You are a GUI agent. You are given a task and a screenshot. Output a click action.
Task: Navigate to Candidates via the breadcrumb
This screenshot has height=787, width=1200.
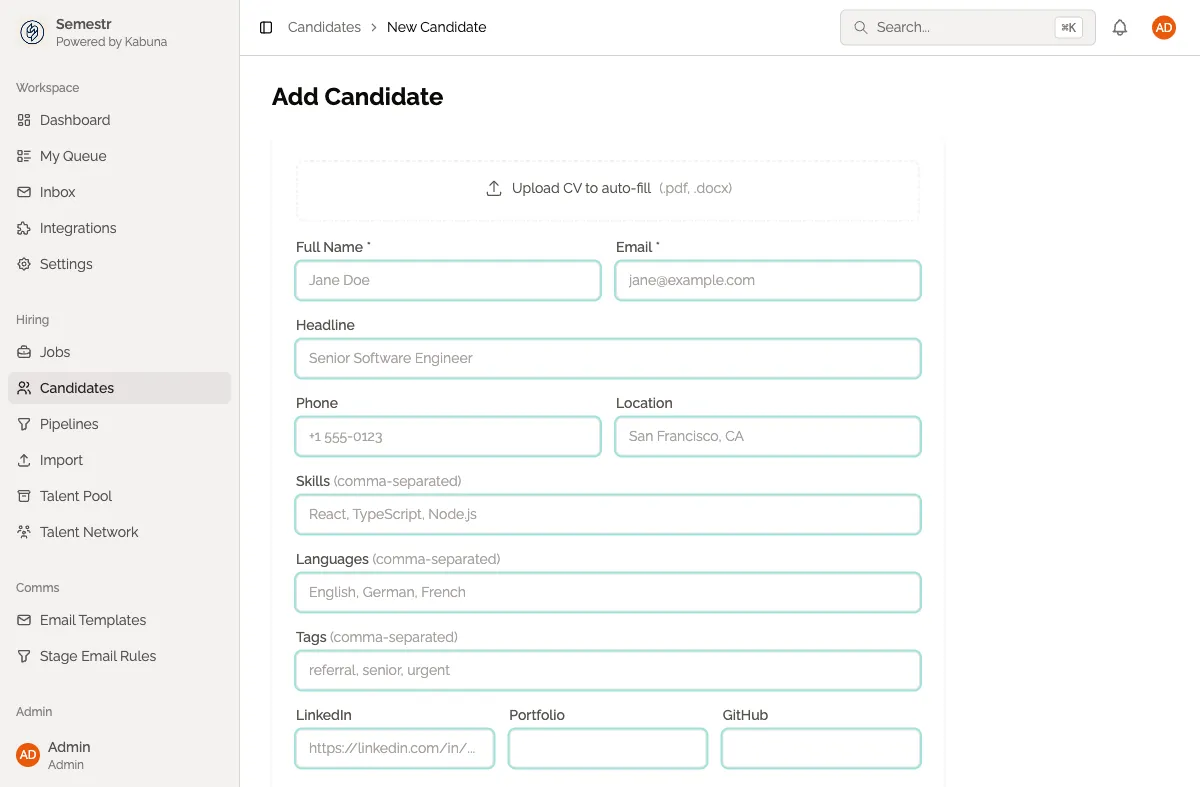[x=323, y=27]
